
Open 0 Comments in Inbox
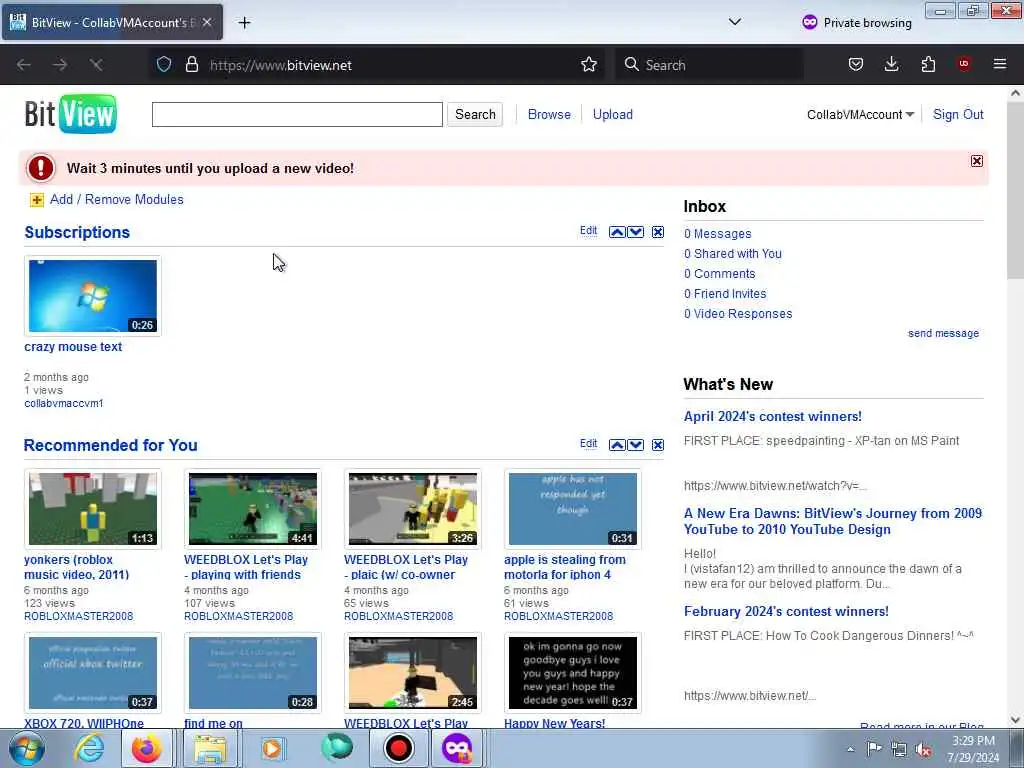[x=720, y=274]
